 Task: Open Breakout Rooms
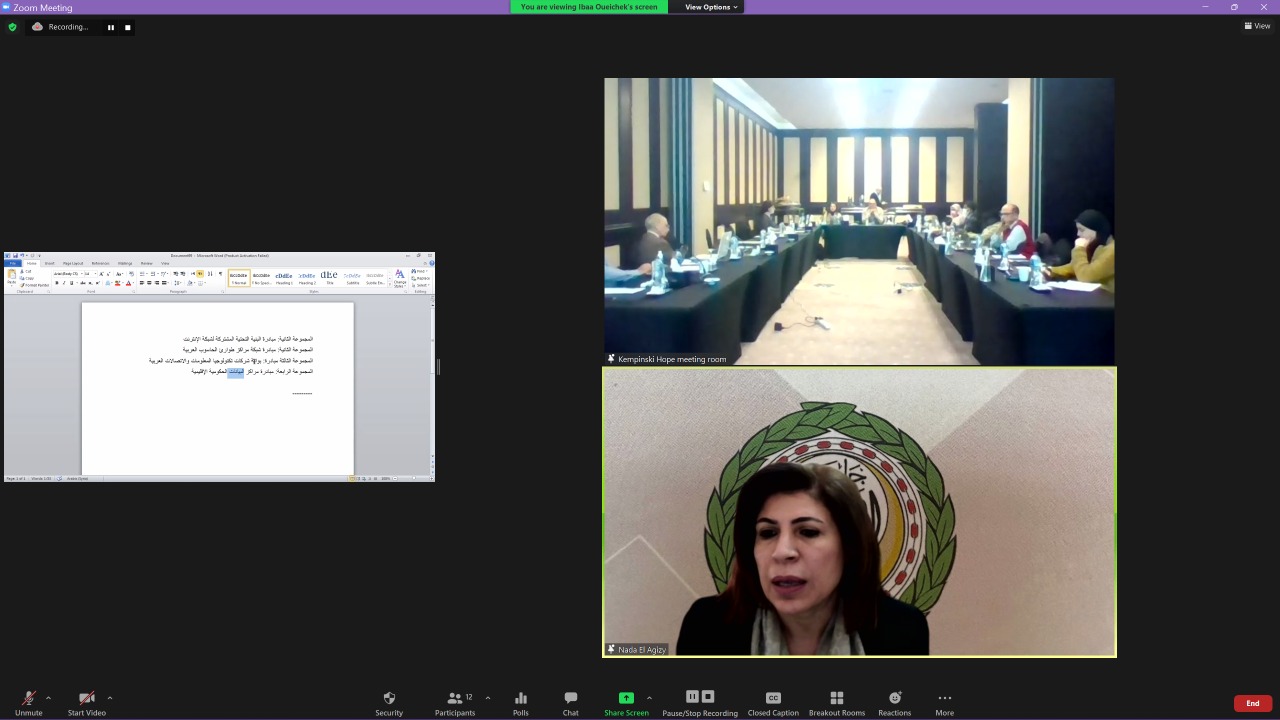(837, 703)
